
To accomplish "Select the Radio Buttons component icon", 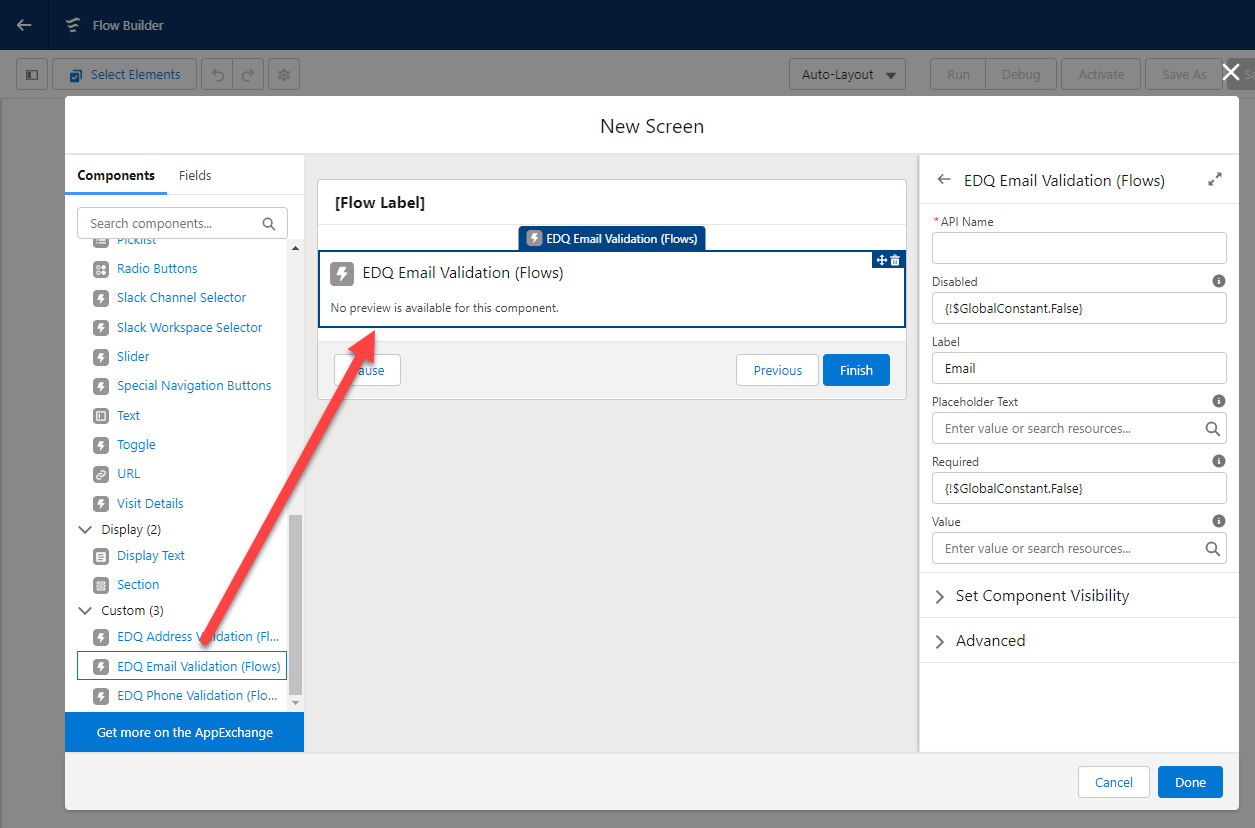I will [100, 269].
